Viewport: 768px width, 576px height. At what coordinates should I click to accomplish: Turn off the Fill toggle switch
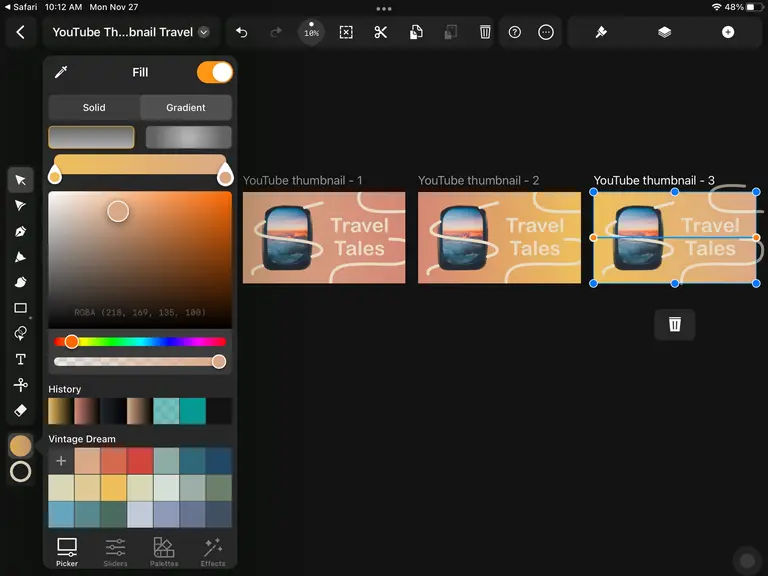tap(215, 72)
